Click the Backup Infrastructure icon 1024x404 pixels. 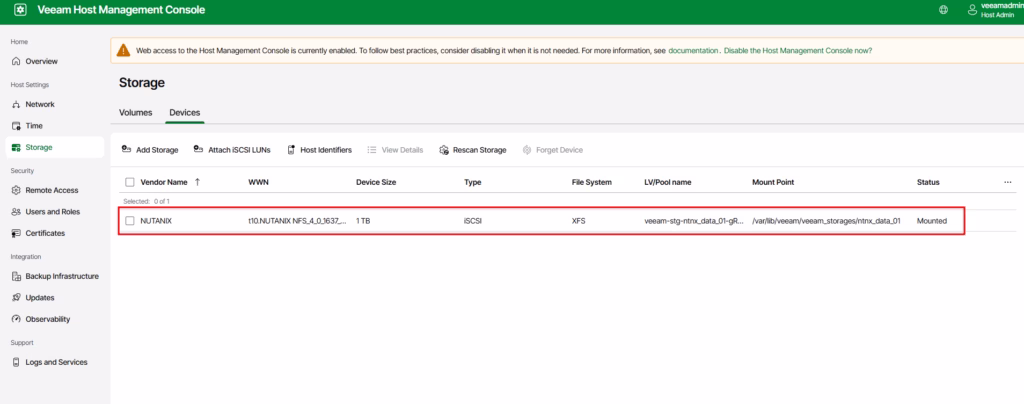(16, 277)
